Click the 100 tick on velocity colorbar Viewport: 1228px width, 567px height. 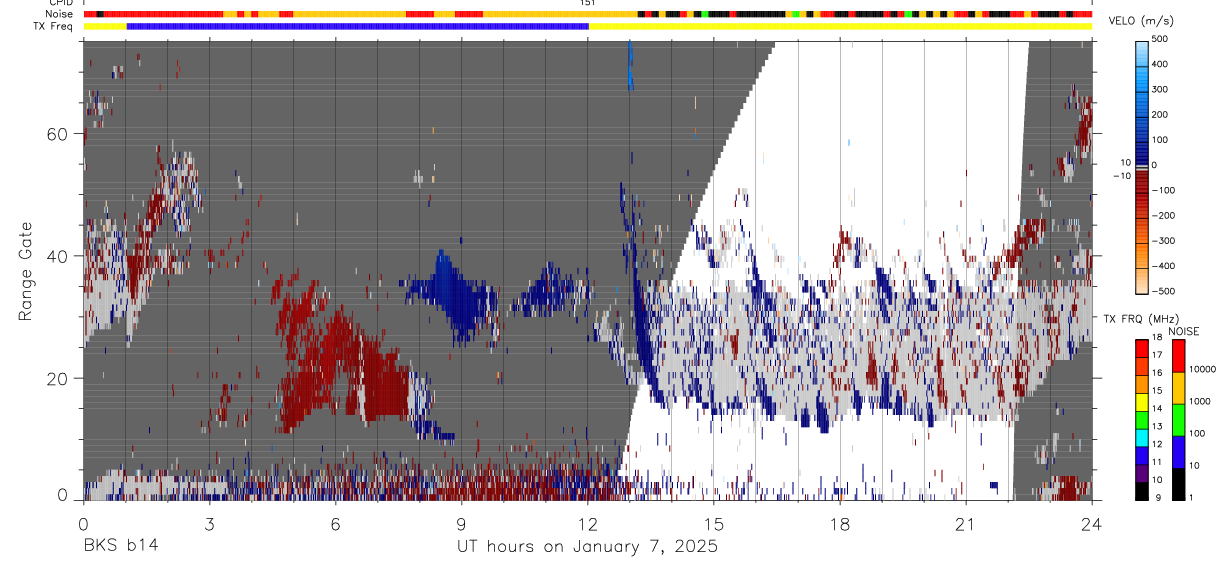pyautogui.click(x=1160, y=140)
